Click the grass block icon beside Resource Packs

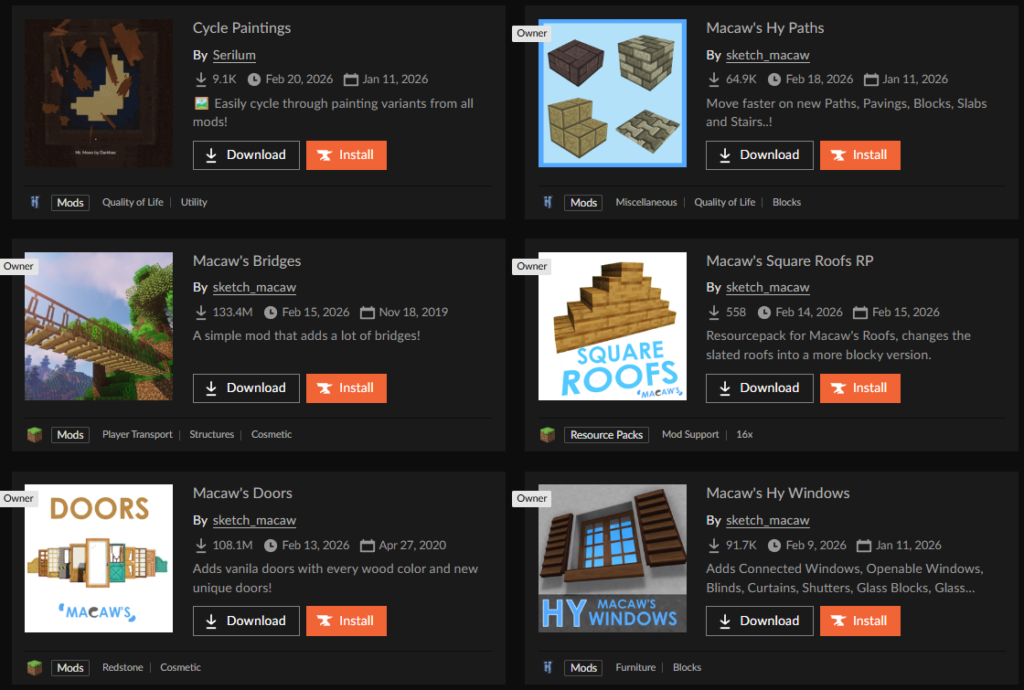coord(548,435)
